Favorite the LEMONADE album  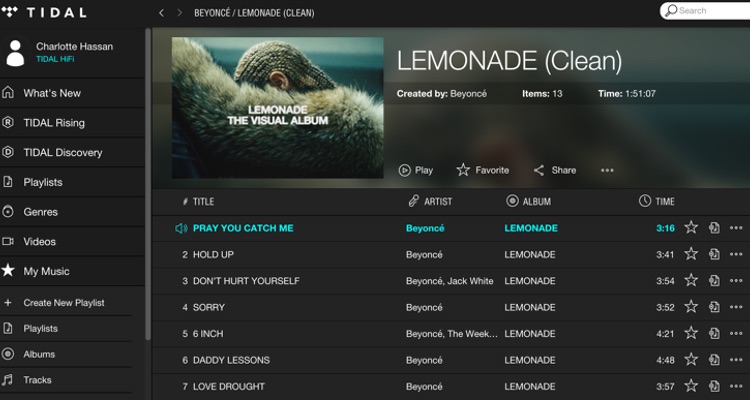(x=483, y=170)
